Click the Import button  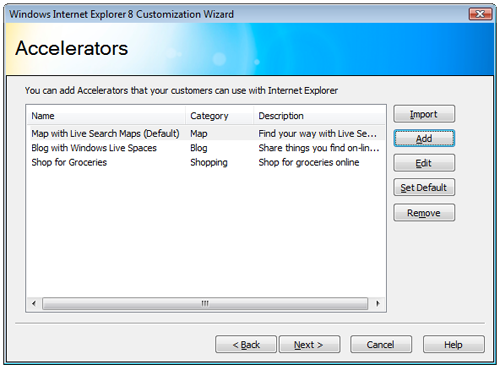pyautogui.click(x=424, y=114)
